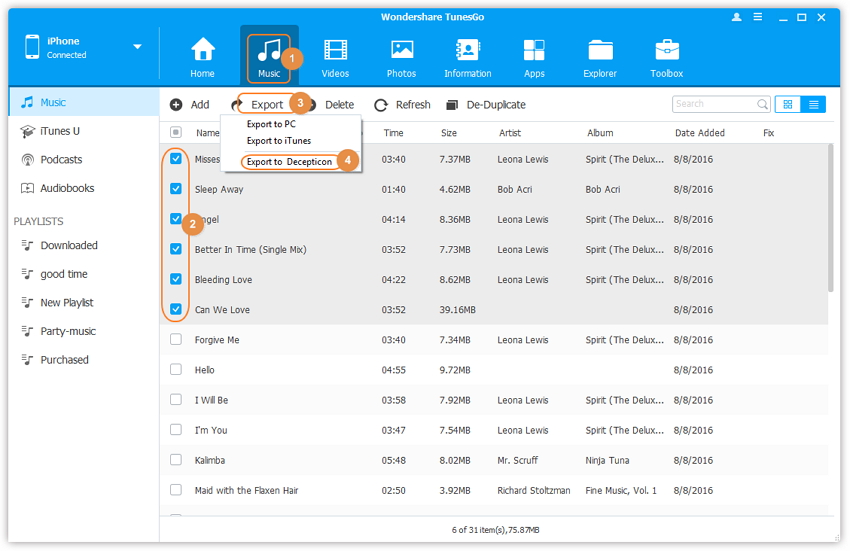Uncheck Better In Time (Single Mix)

(x=176, y=249)
